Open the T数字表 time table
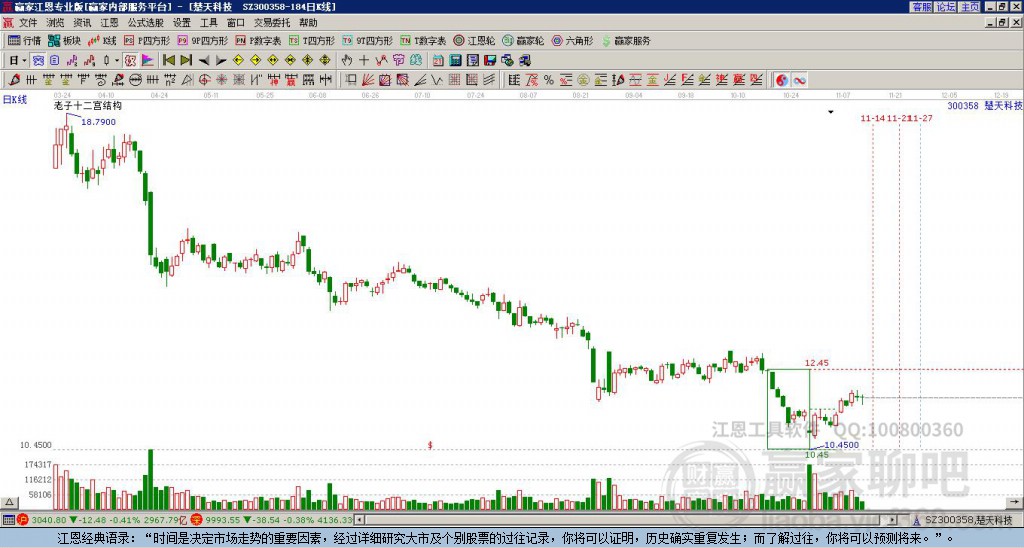The width and height of the screenshot is (1024, 548). pyautogui.click(x=423, y=40)
